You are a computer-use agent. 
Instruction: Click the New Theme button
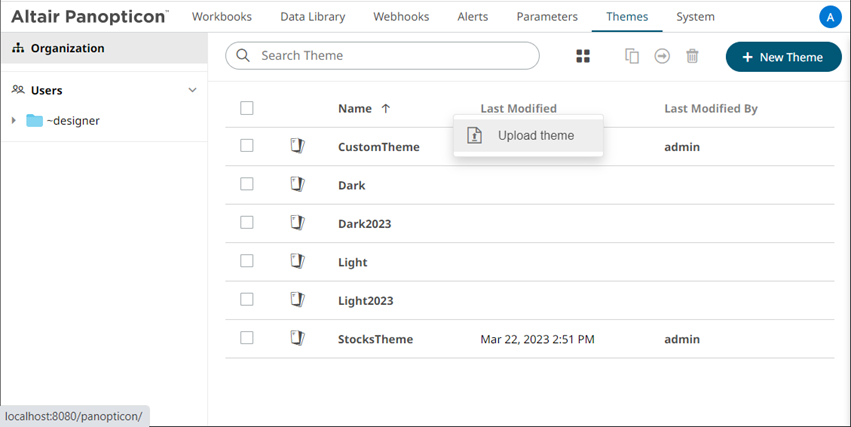pos(783,57)
